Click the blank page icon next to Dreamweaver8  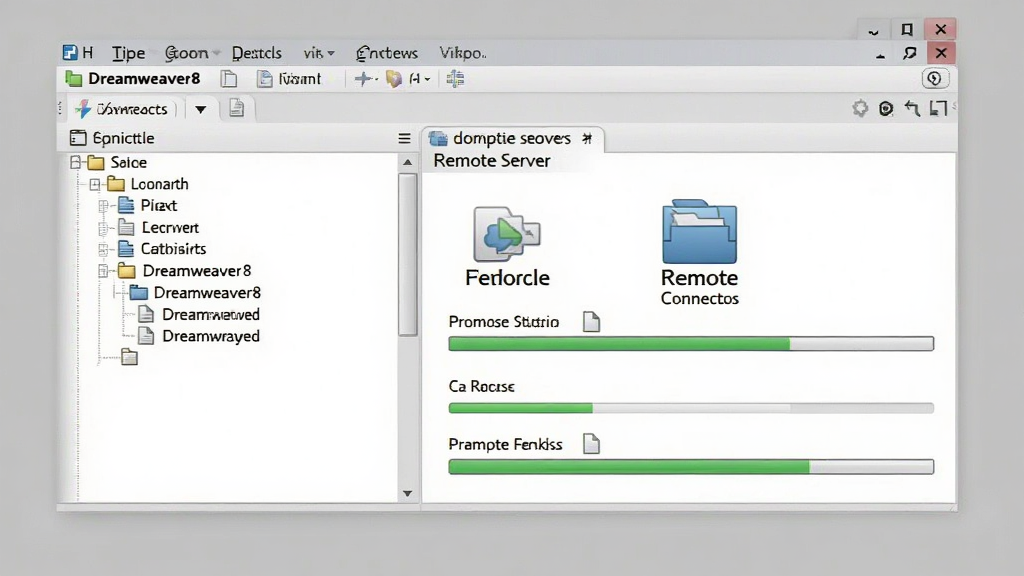coord(229,79)
